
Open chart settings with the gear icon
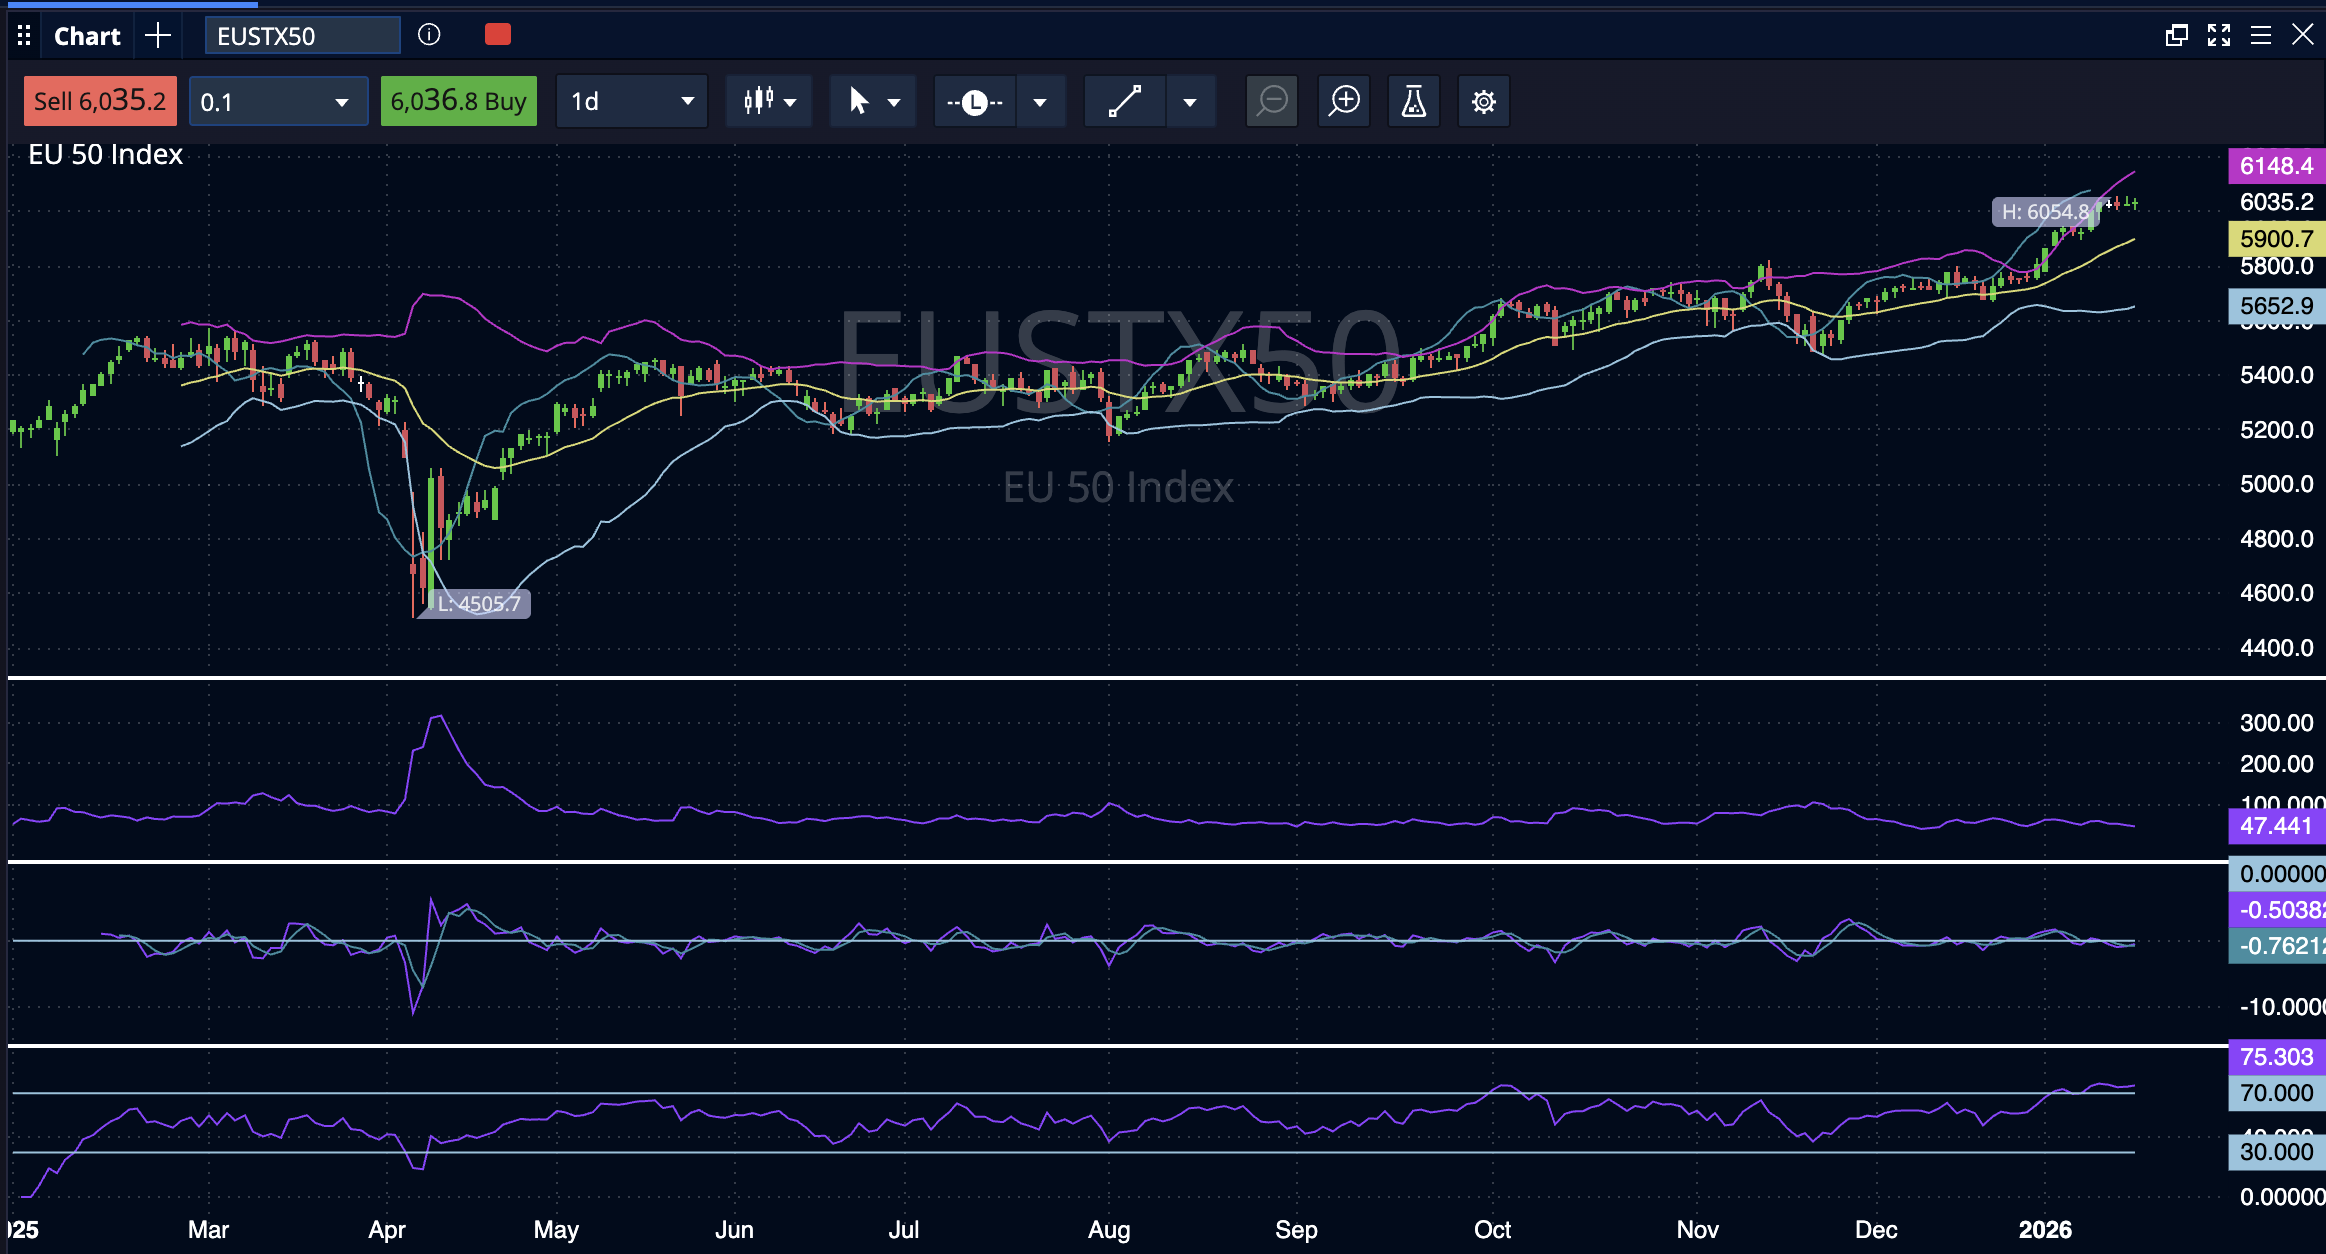(x=1483, y=101)
